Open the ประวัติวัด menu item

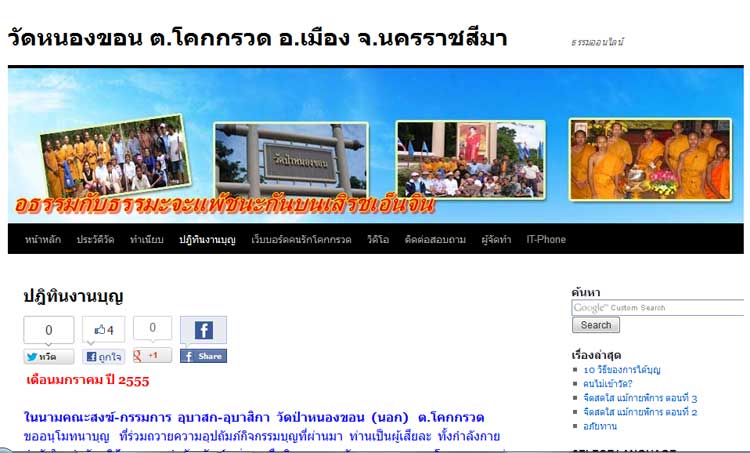(95, 239)
